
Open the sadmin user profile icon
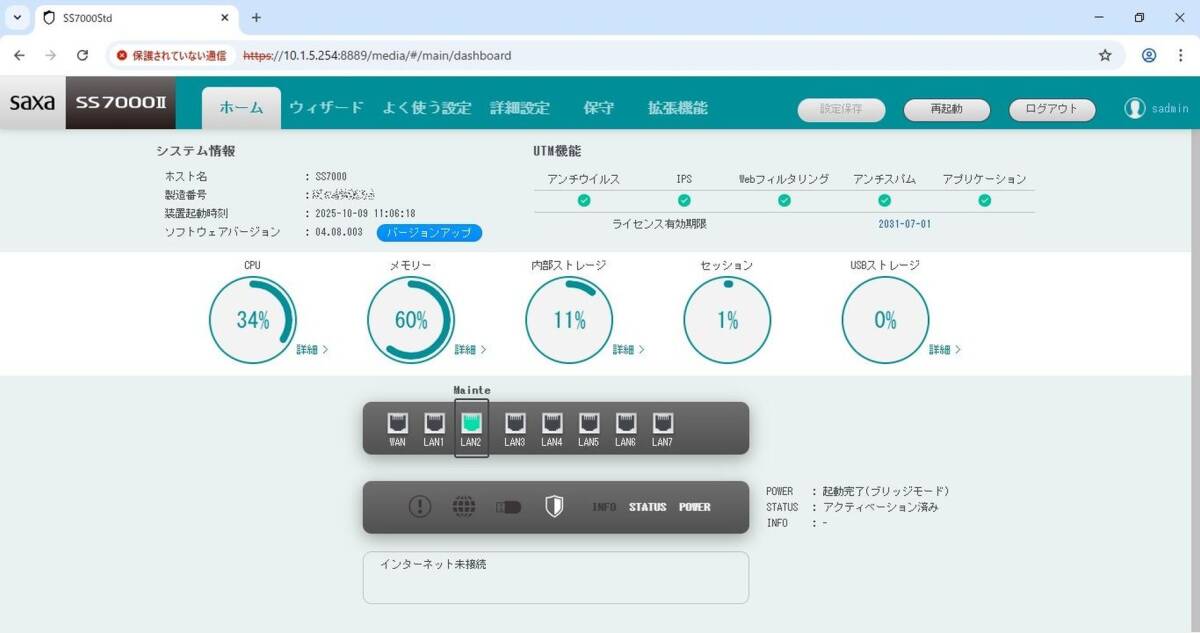1134,108
